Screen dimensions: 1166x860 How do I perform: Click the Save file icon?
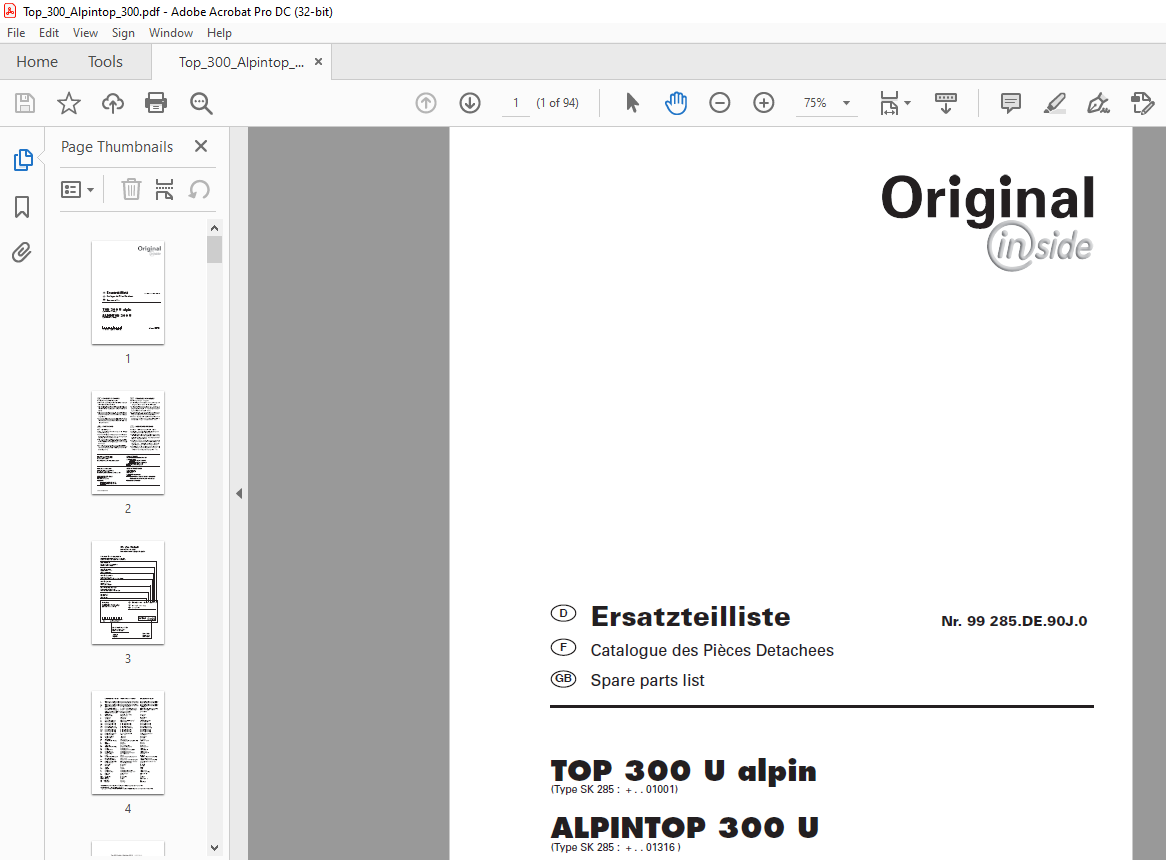pos(25,103)
